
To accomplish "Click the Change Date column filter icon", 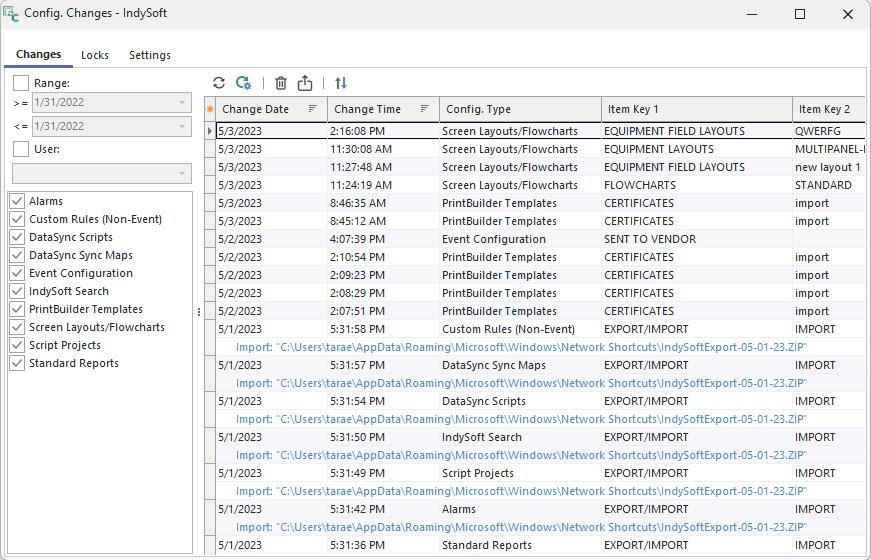I will 313,109.
